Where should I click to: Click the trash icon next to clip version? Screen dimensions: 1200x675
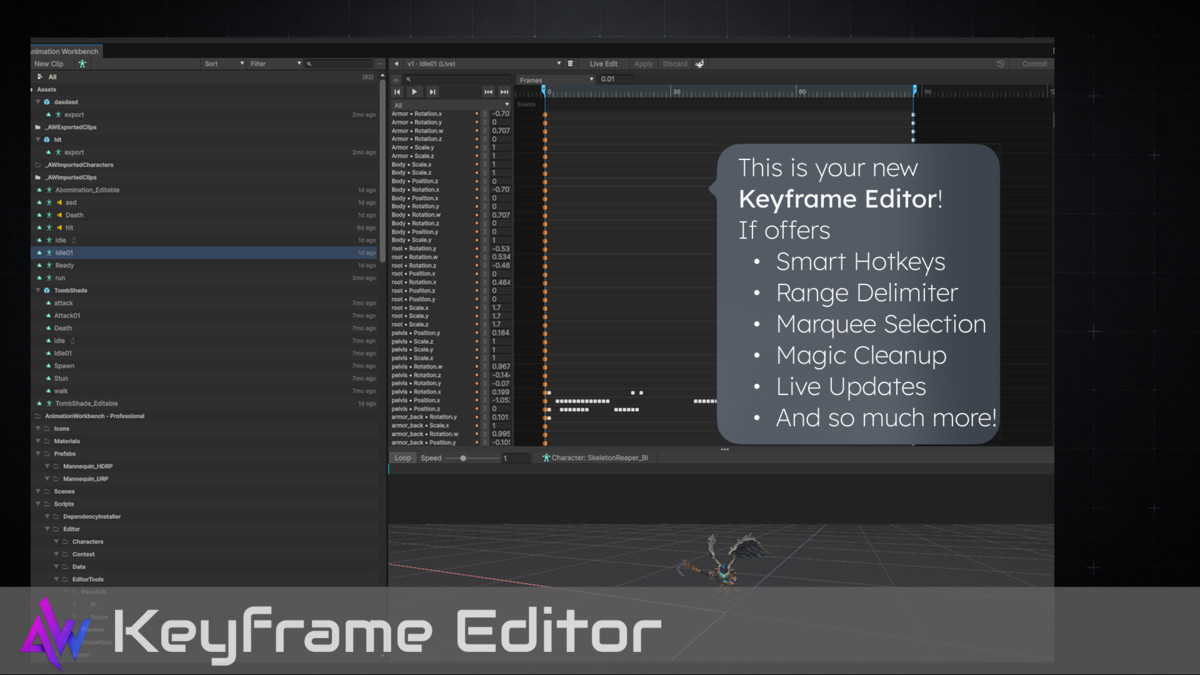[571, 63]
